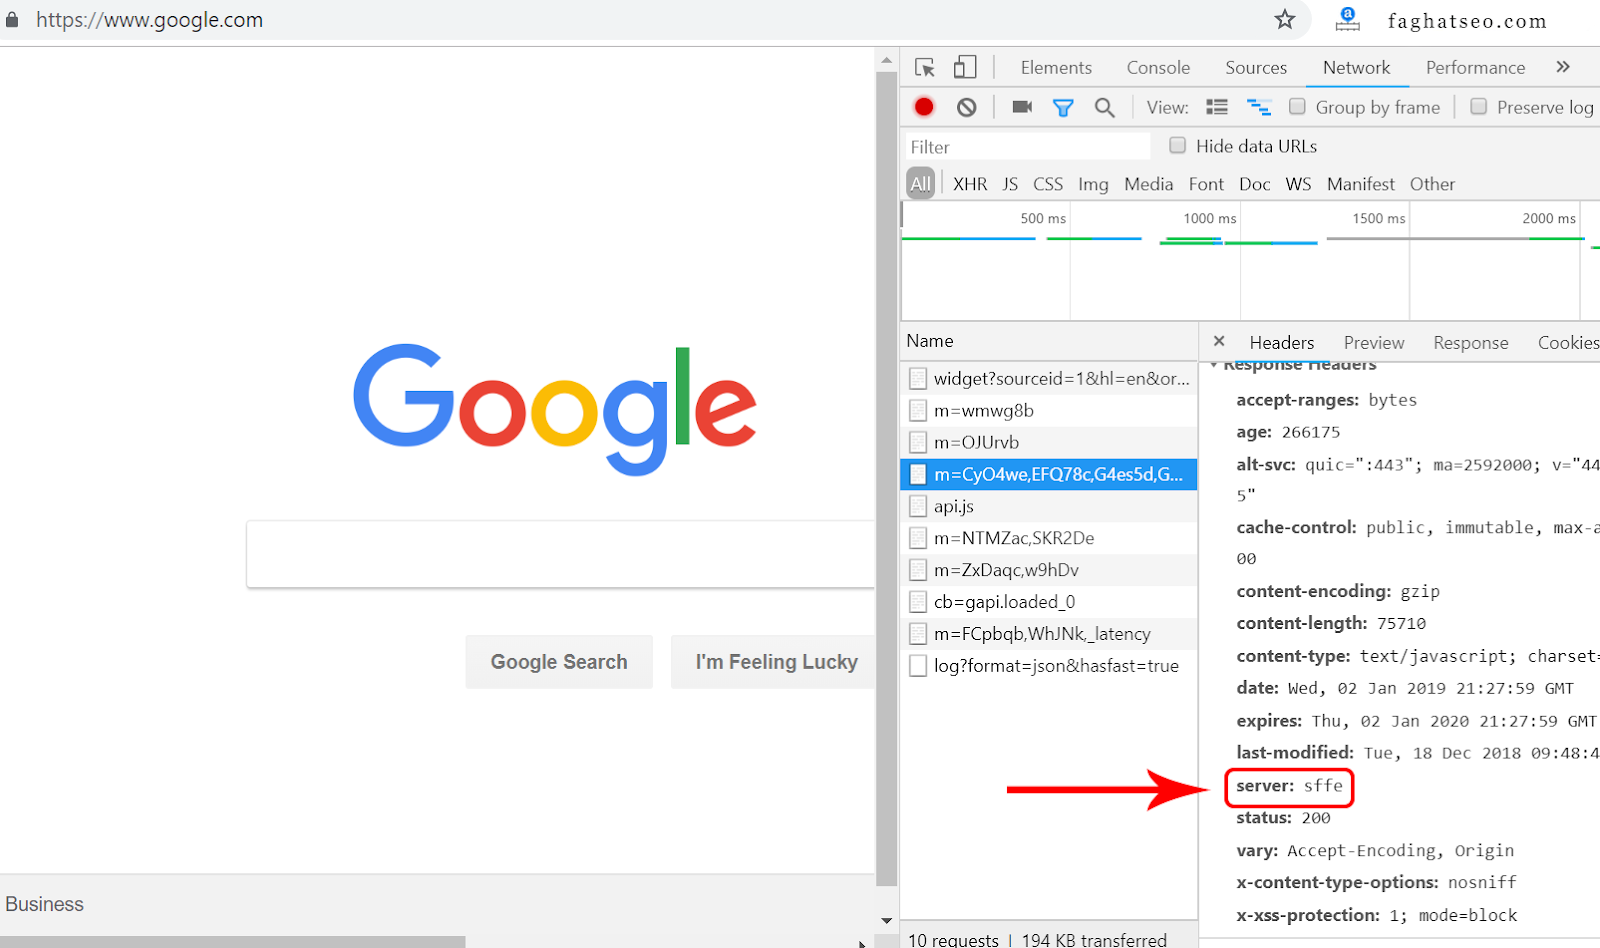This screenshot has height=948, width=1600.
Task: Toggle the network filter funnel icon
Action: (x=1063, y=107)
